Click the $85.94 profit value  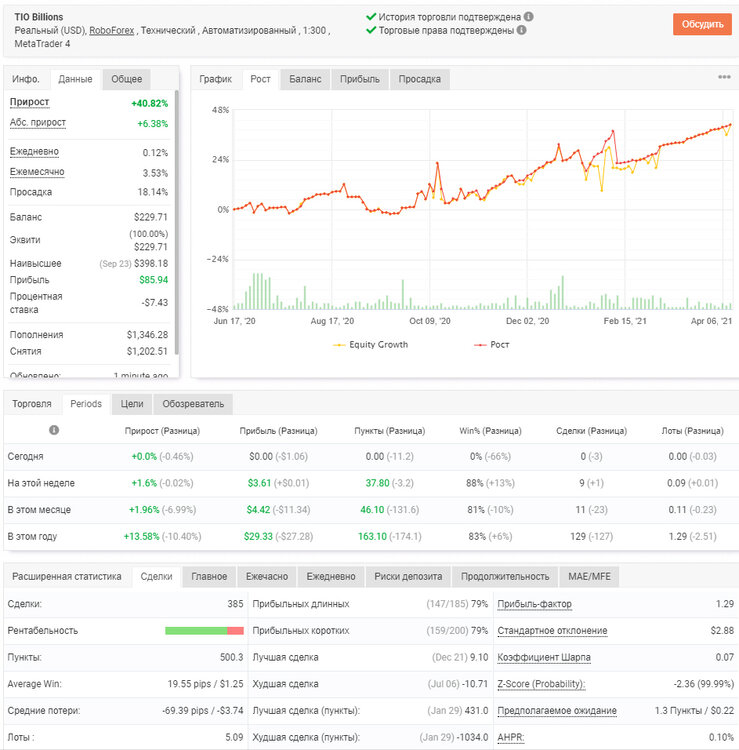click(154, 280)
